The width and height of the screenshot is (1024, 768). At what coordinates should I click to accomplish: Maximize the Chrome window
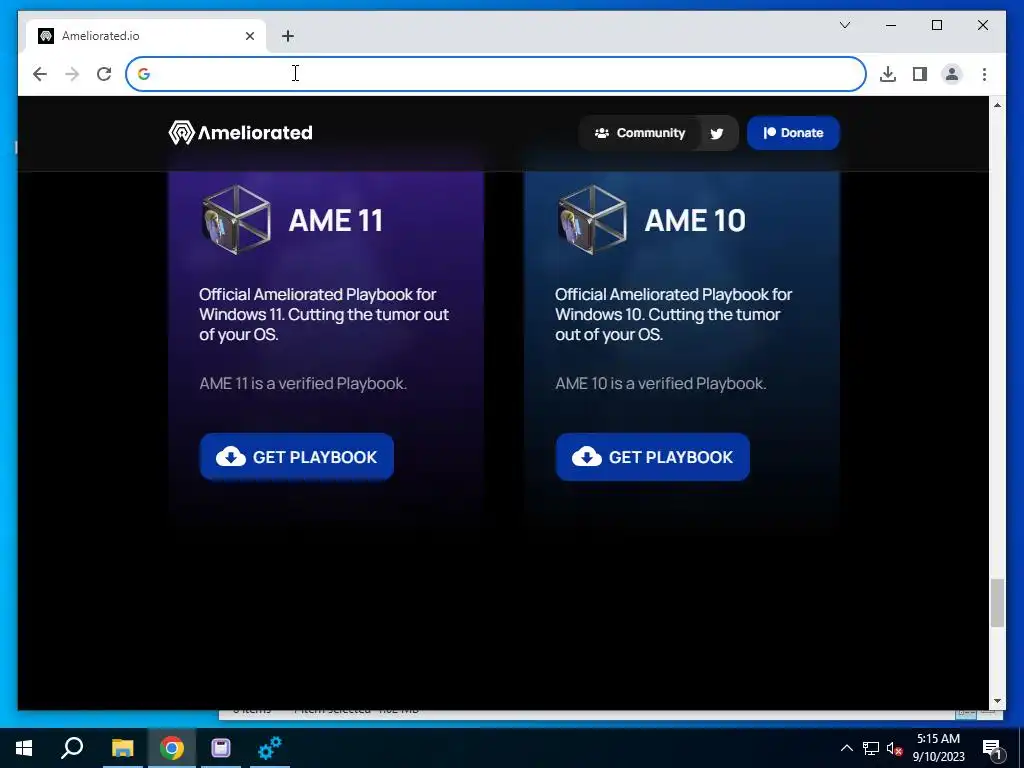click(x=936, y=25)
